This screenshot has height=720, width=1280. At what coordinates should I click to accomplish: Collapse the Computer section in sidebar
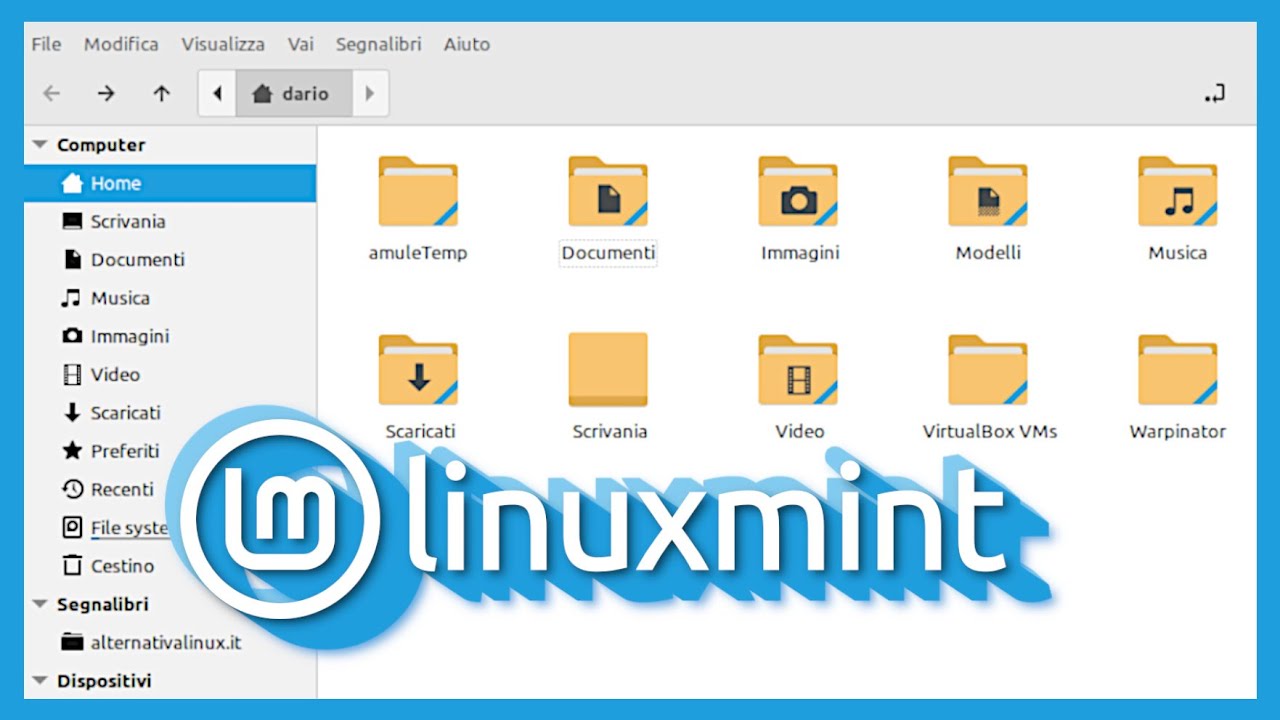tap(40, 145)
